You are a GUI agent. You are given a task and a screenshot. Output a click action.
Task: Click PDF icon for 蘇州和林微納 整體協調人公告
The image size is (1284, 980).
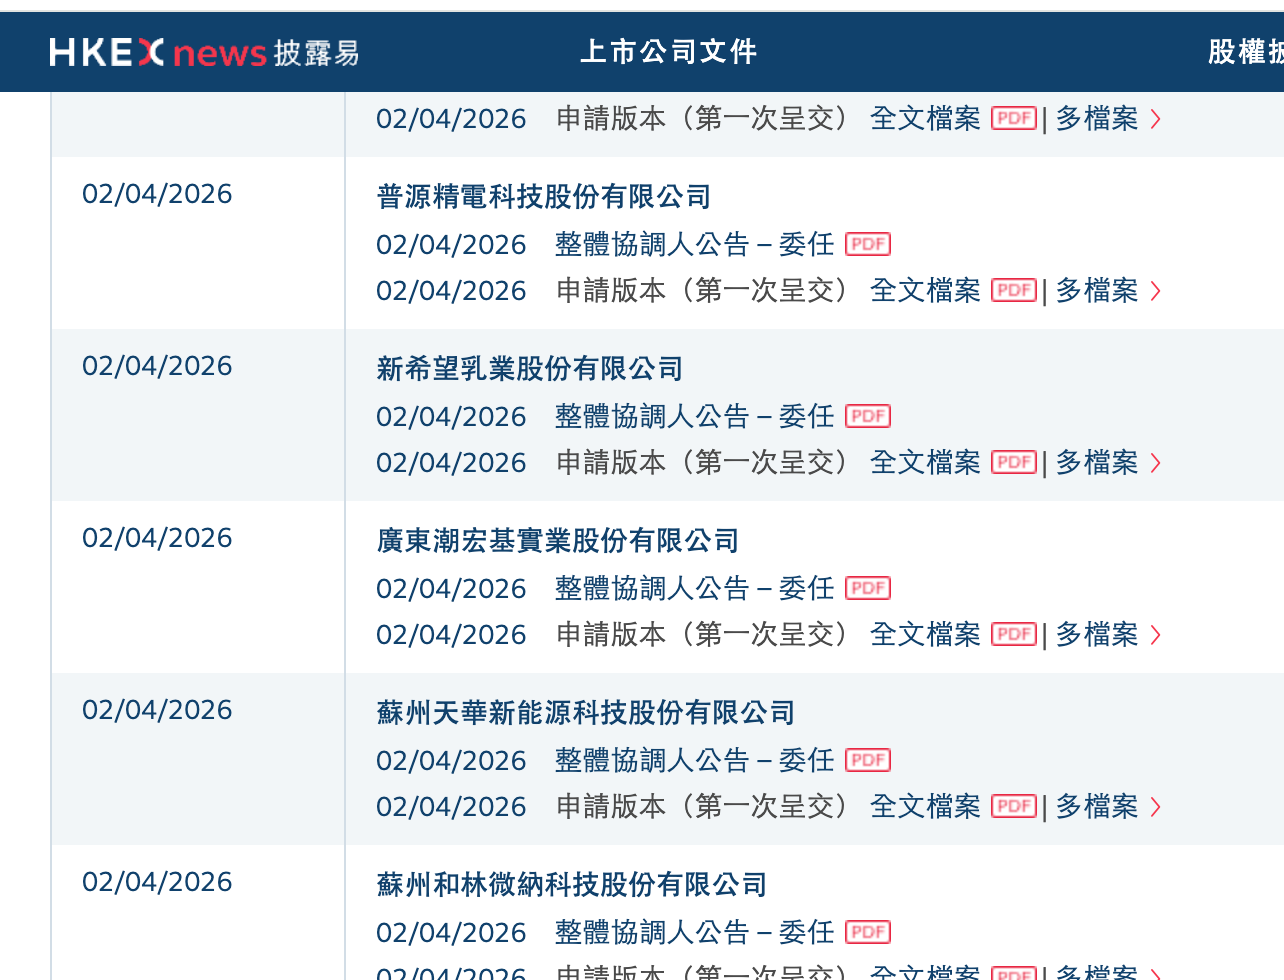(x=867, y=932)
